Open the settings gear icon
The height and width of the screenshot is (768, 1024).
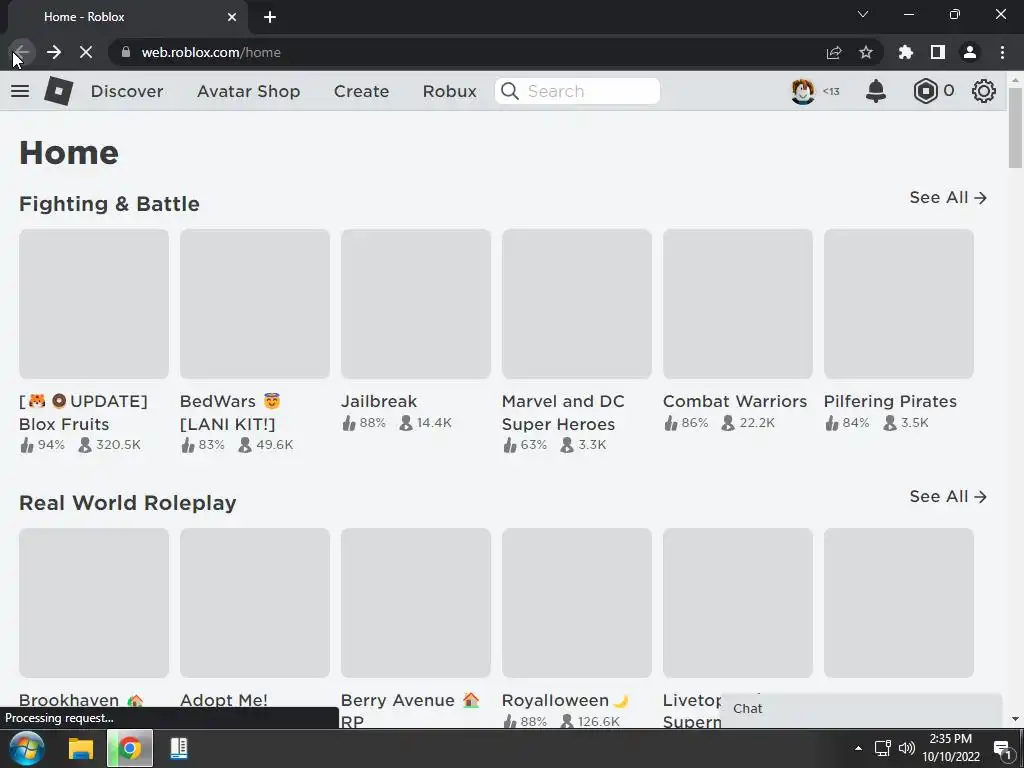click(984, 91)
